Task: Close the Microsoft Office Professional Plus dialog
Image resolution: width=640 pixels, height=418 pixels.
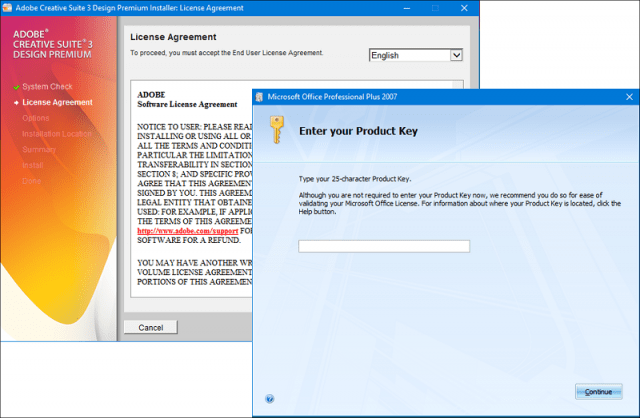Action: pyautogui.click(x=629, y=97)
